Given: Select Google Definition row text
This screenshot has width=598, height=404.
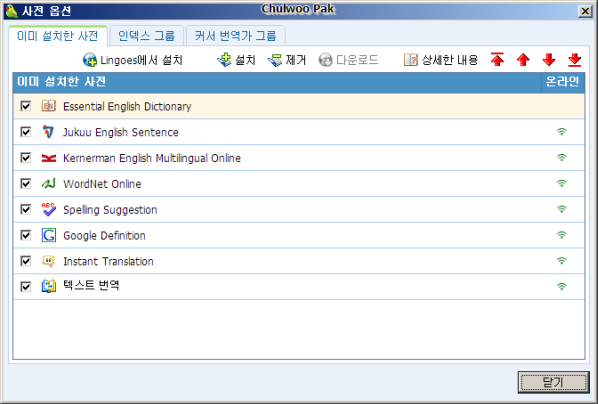Looking at the screenshot, I should click(104, 235).
